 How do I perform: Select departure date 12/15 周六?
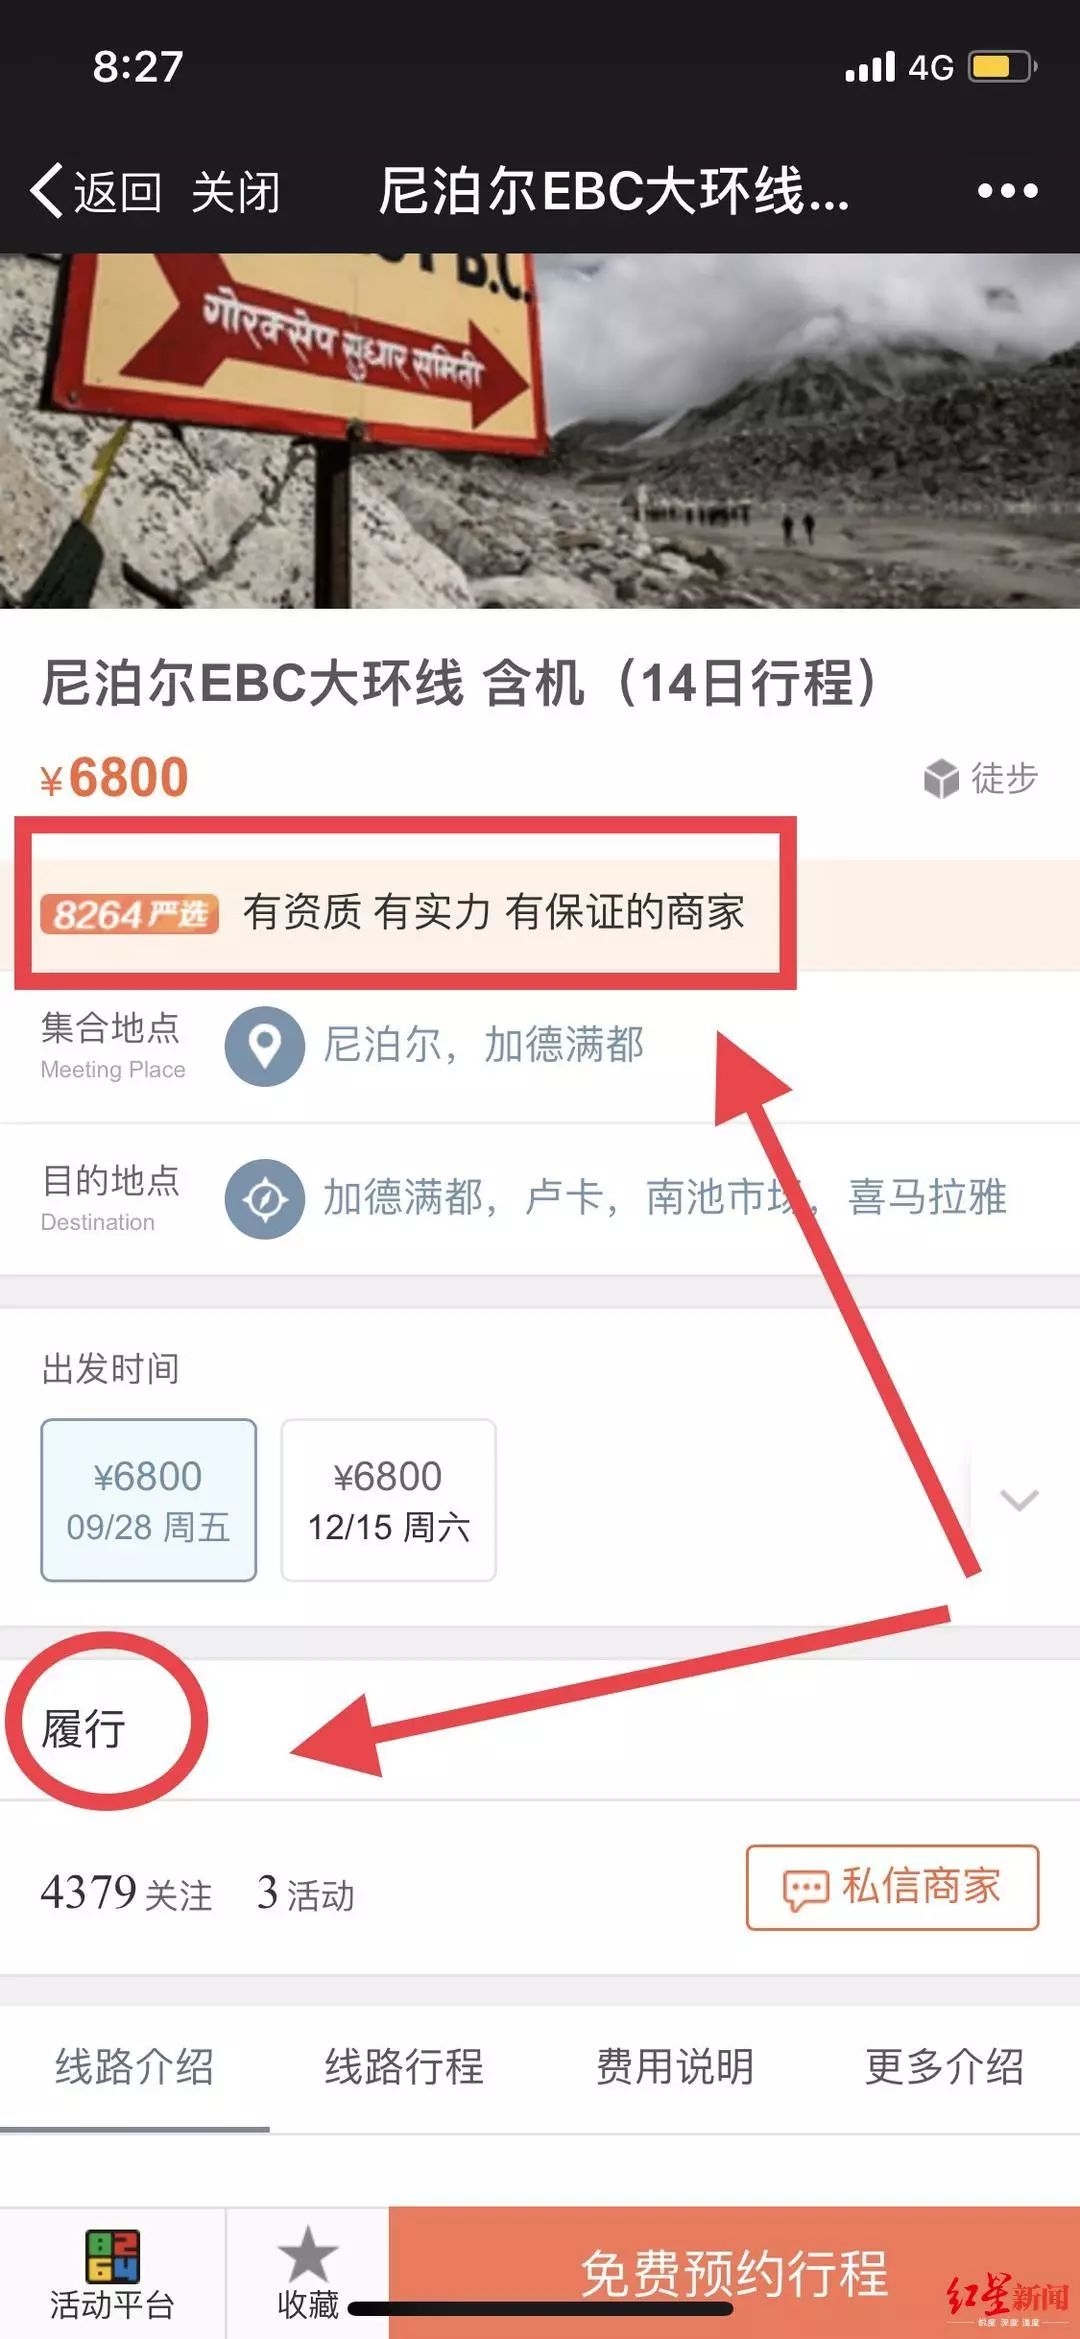388,1500
